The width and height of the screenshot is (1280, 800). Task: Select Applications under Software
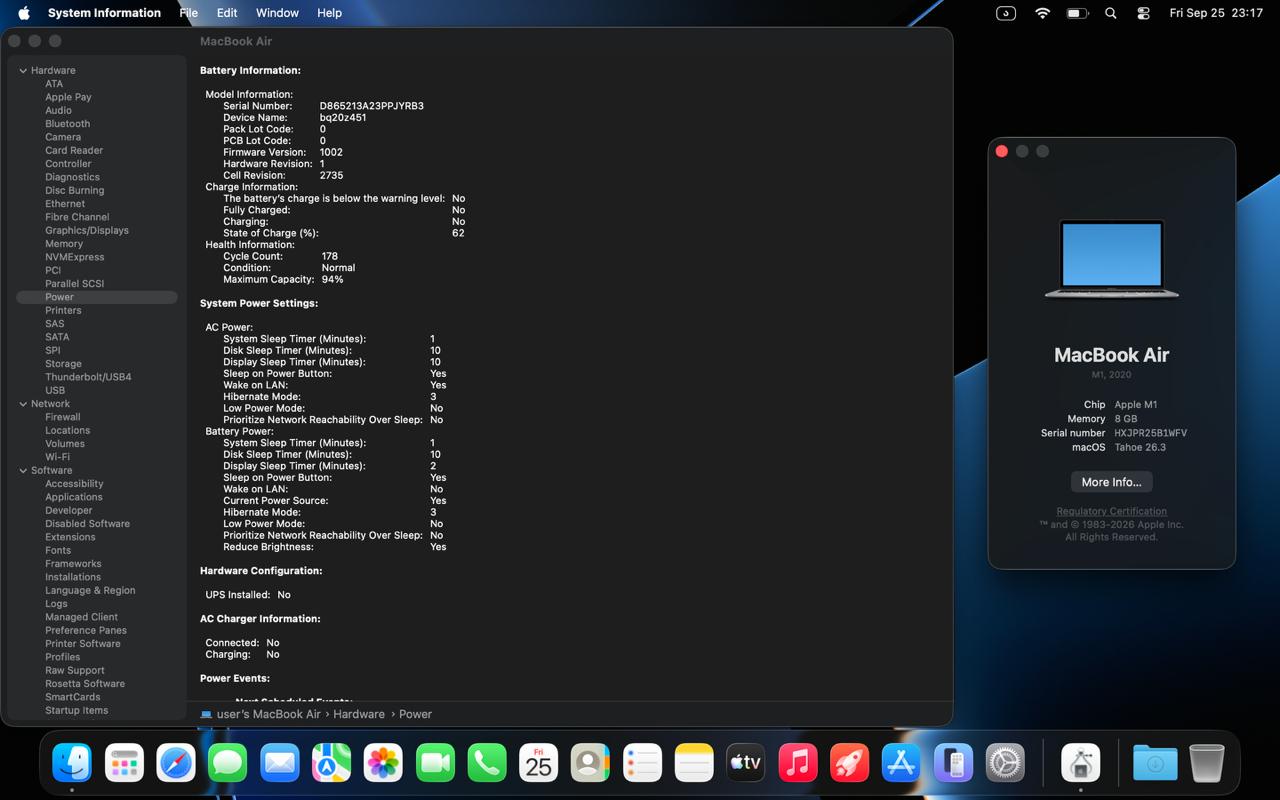coord(74,497)
